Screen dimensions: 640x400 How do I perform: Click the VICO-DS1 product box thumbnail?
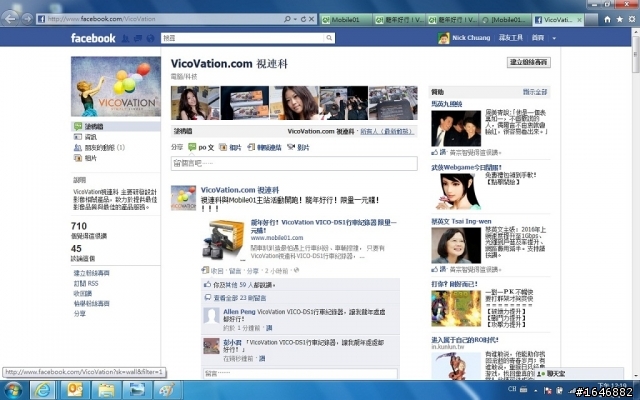click(x=224, y=241)
